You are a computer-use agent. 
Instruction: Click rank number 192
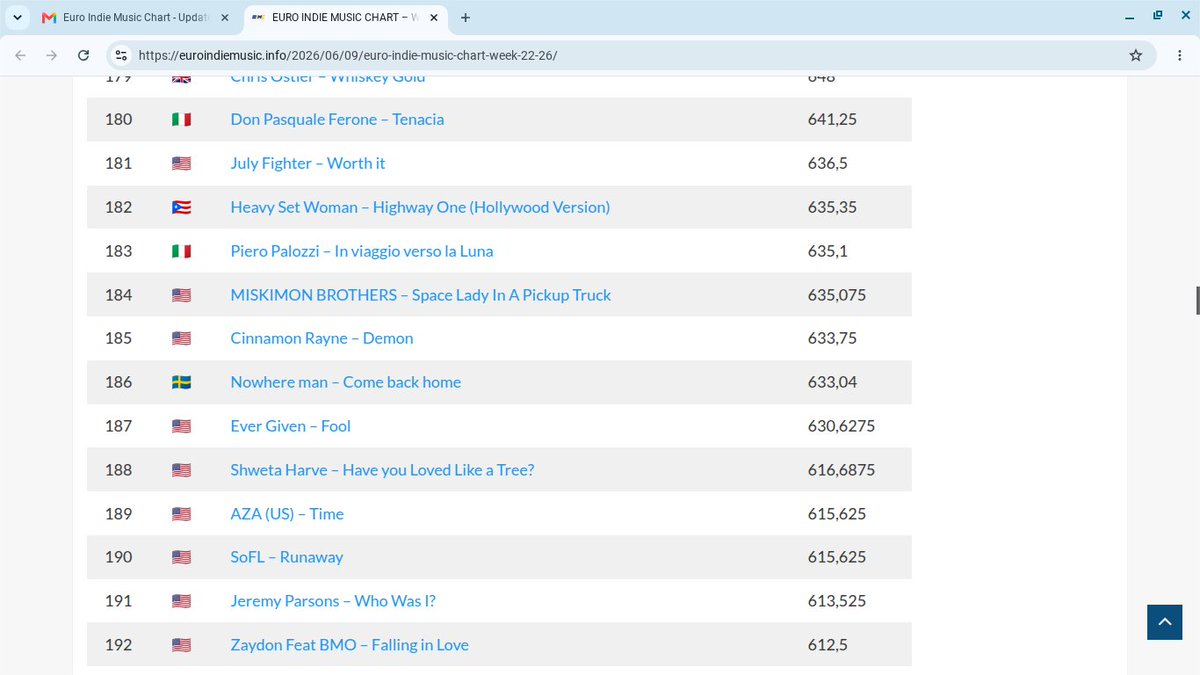[x=118, y=645]
